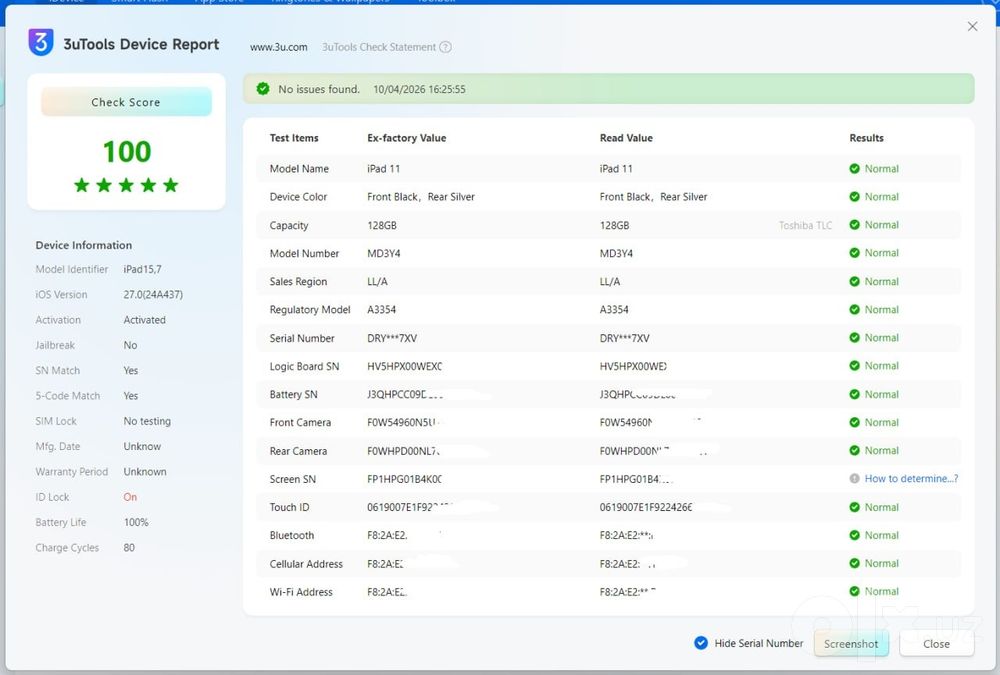Image resolution: width=1000 pixels, height=675 pixels.
Task: Click the 5-Code Match value Yes
Action: point(131,396)
